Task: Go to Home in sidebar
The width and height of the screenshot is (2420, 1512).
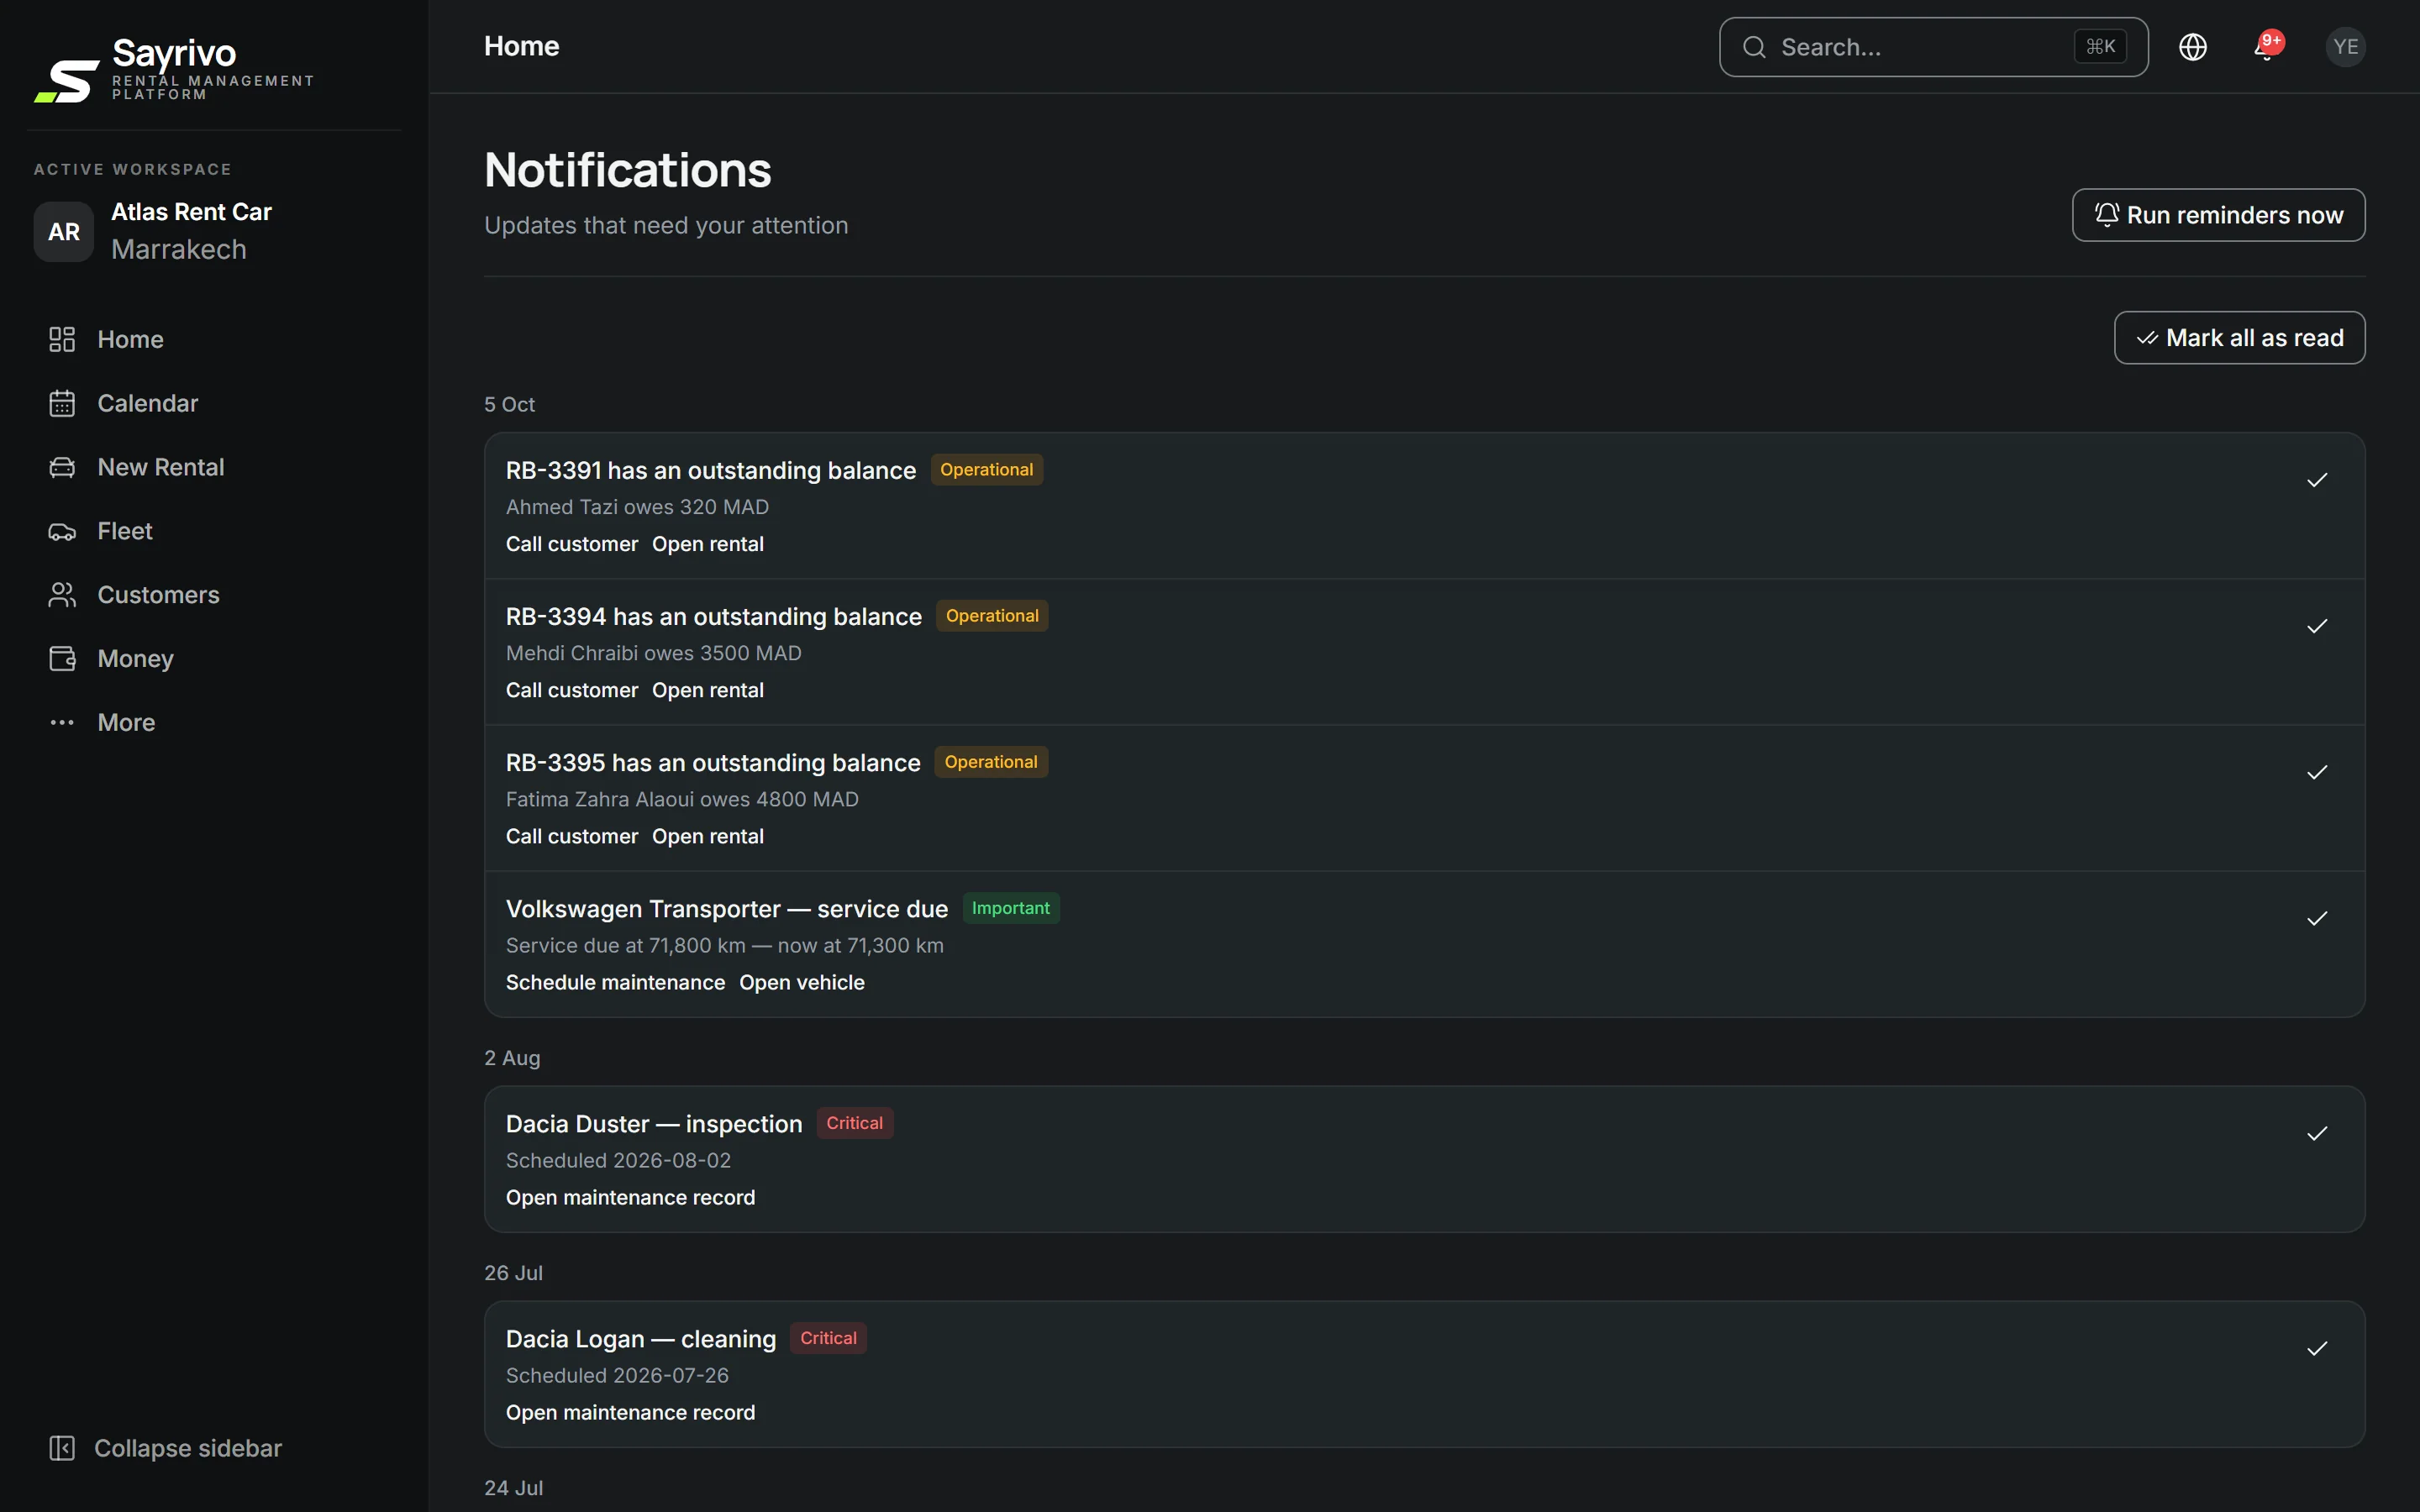Action: (214, 339)
